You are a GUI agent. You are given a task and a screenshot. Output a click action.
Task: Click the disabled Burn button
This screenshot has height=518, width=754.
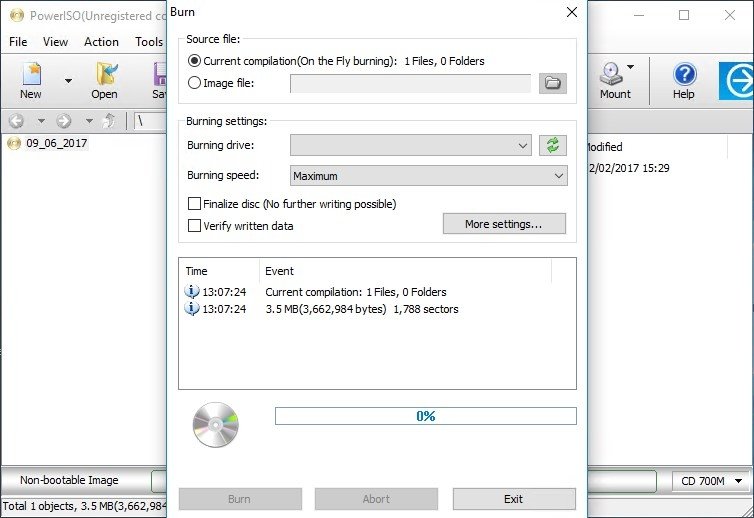[240, 499]
